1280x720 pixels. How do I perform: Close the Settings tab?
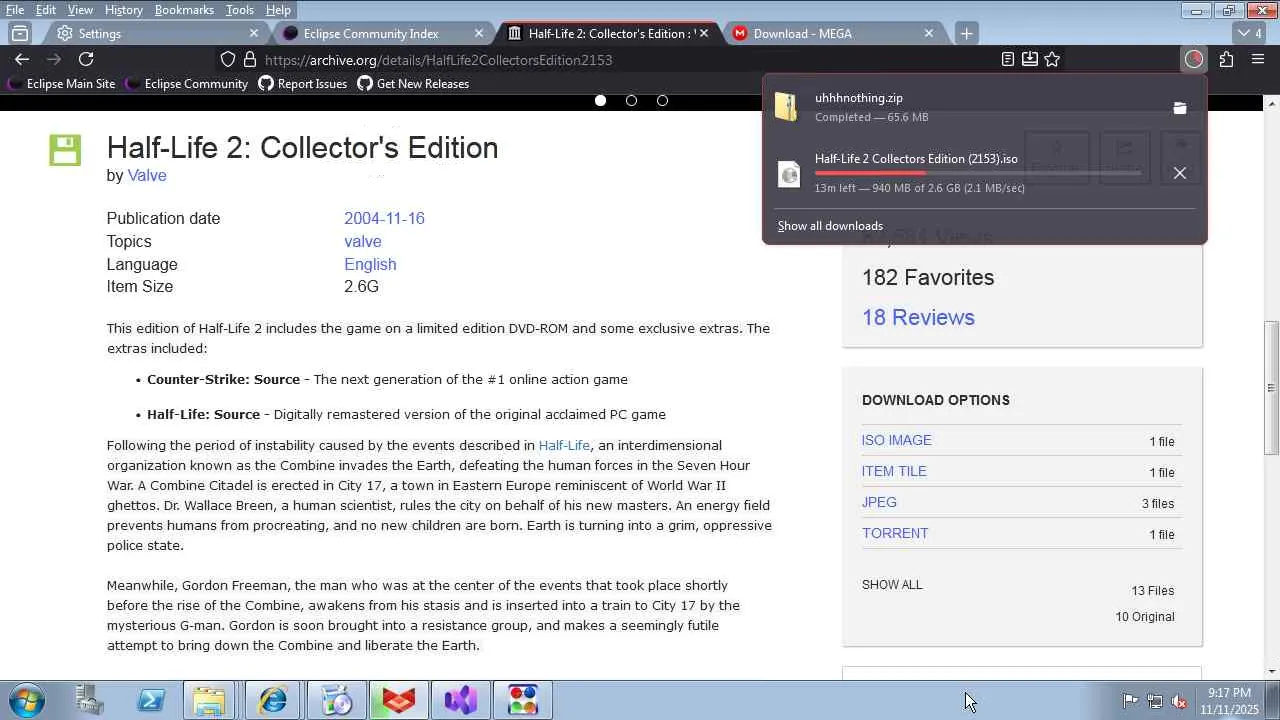[x=254, y=33]
